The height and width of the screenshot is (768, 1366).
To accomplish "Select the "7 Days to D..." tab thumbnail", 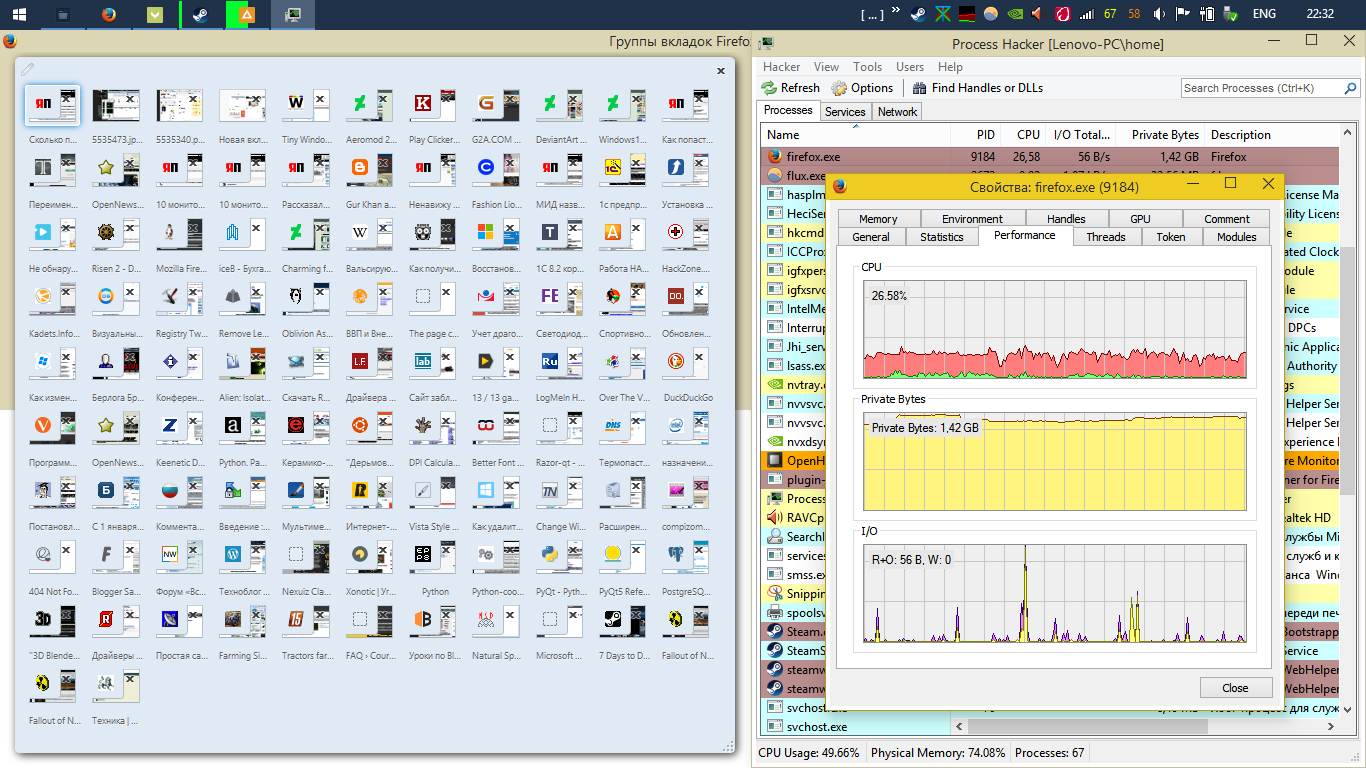I will coord(623,623).
